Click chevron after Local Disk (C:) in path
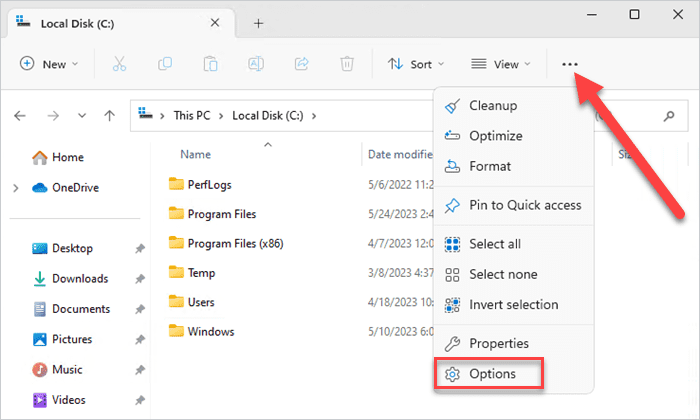 click(314, 116)
